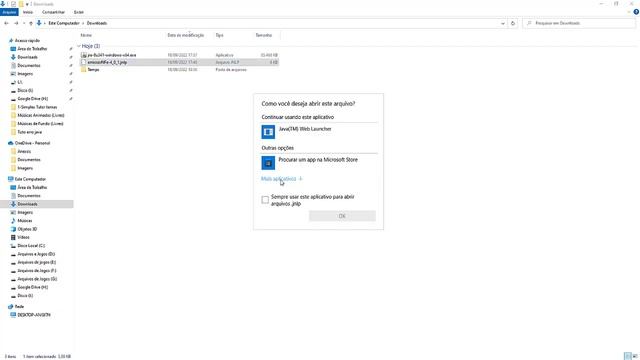
Task: Open 'Anexos' folder under OneDrive
Action: click(24, 151)
